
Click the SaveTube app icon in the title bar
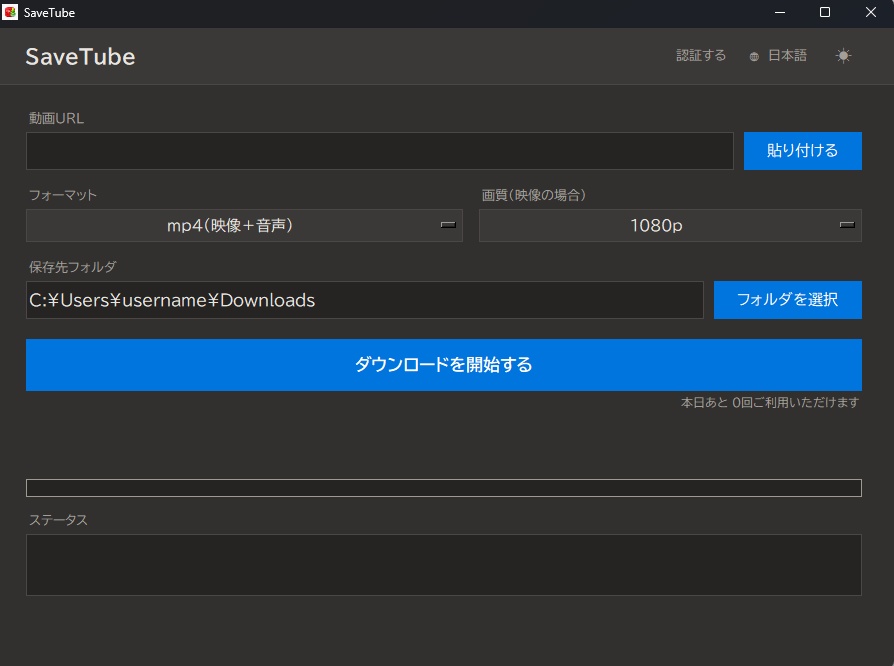(x=12, y=12)
